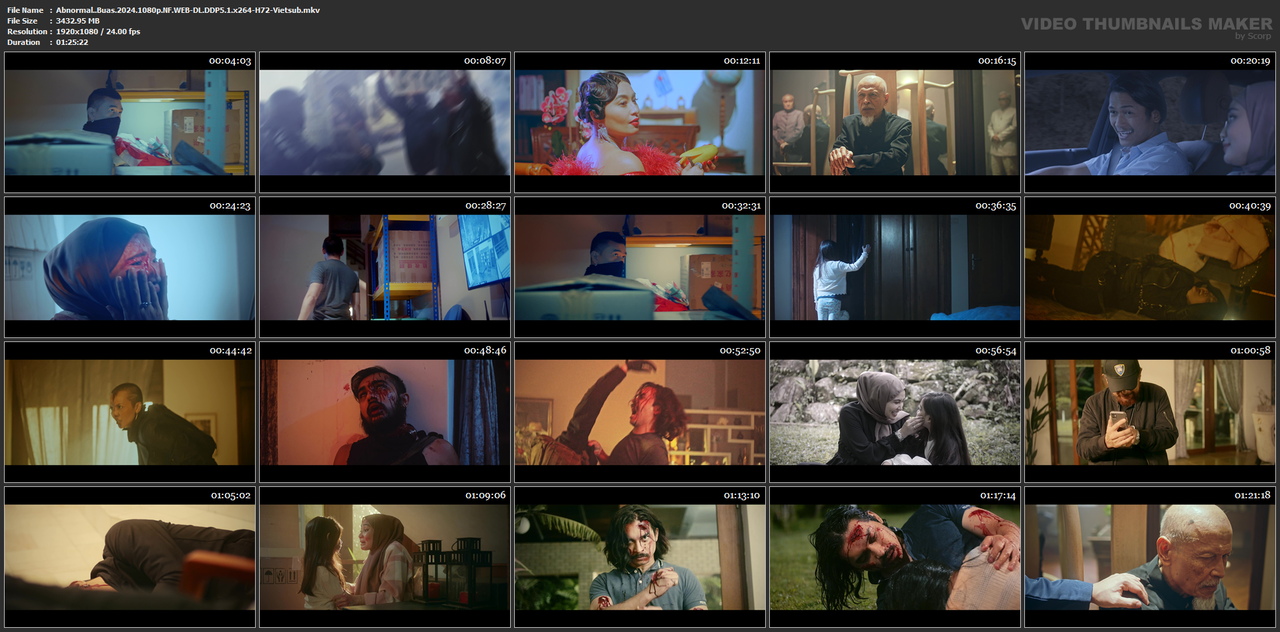Select the crouching man thumbnail at 00:44:42
1280x632 pixels.
tap(130, 412)
